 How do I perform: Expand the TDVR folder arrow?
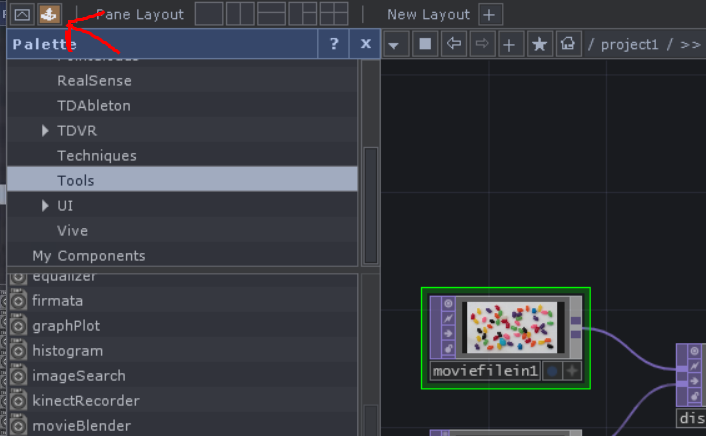tap(45, 131)
